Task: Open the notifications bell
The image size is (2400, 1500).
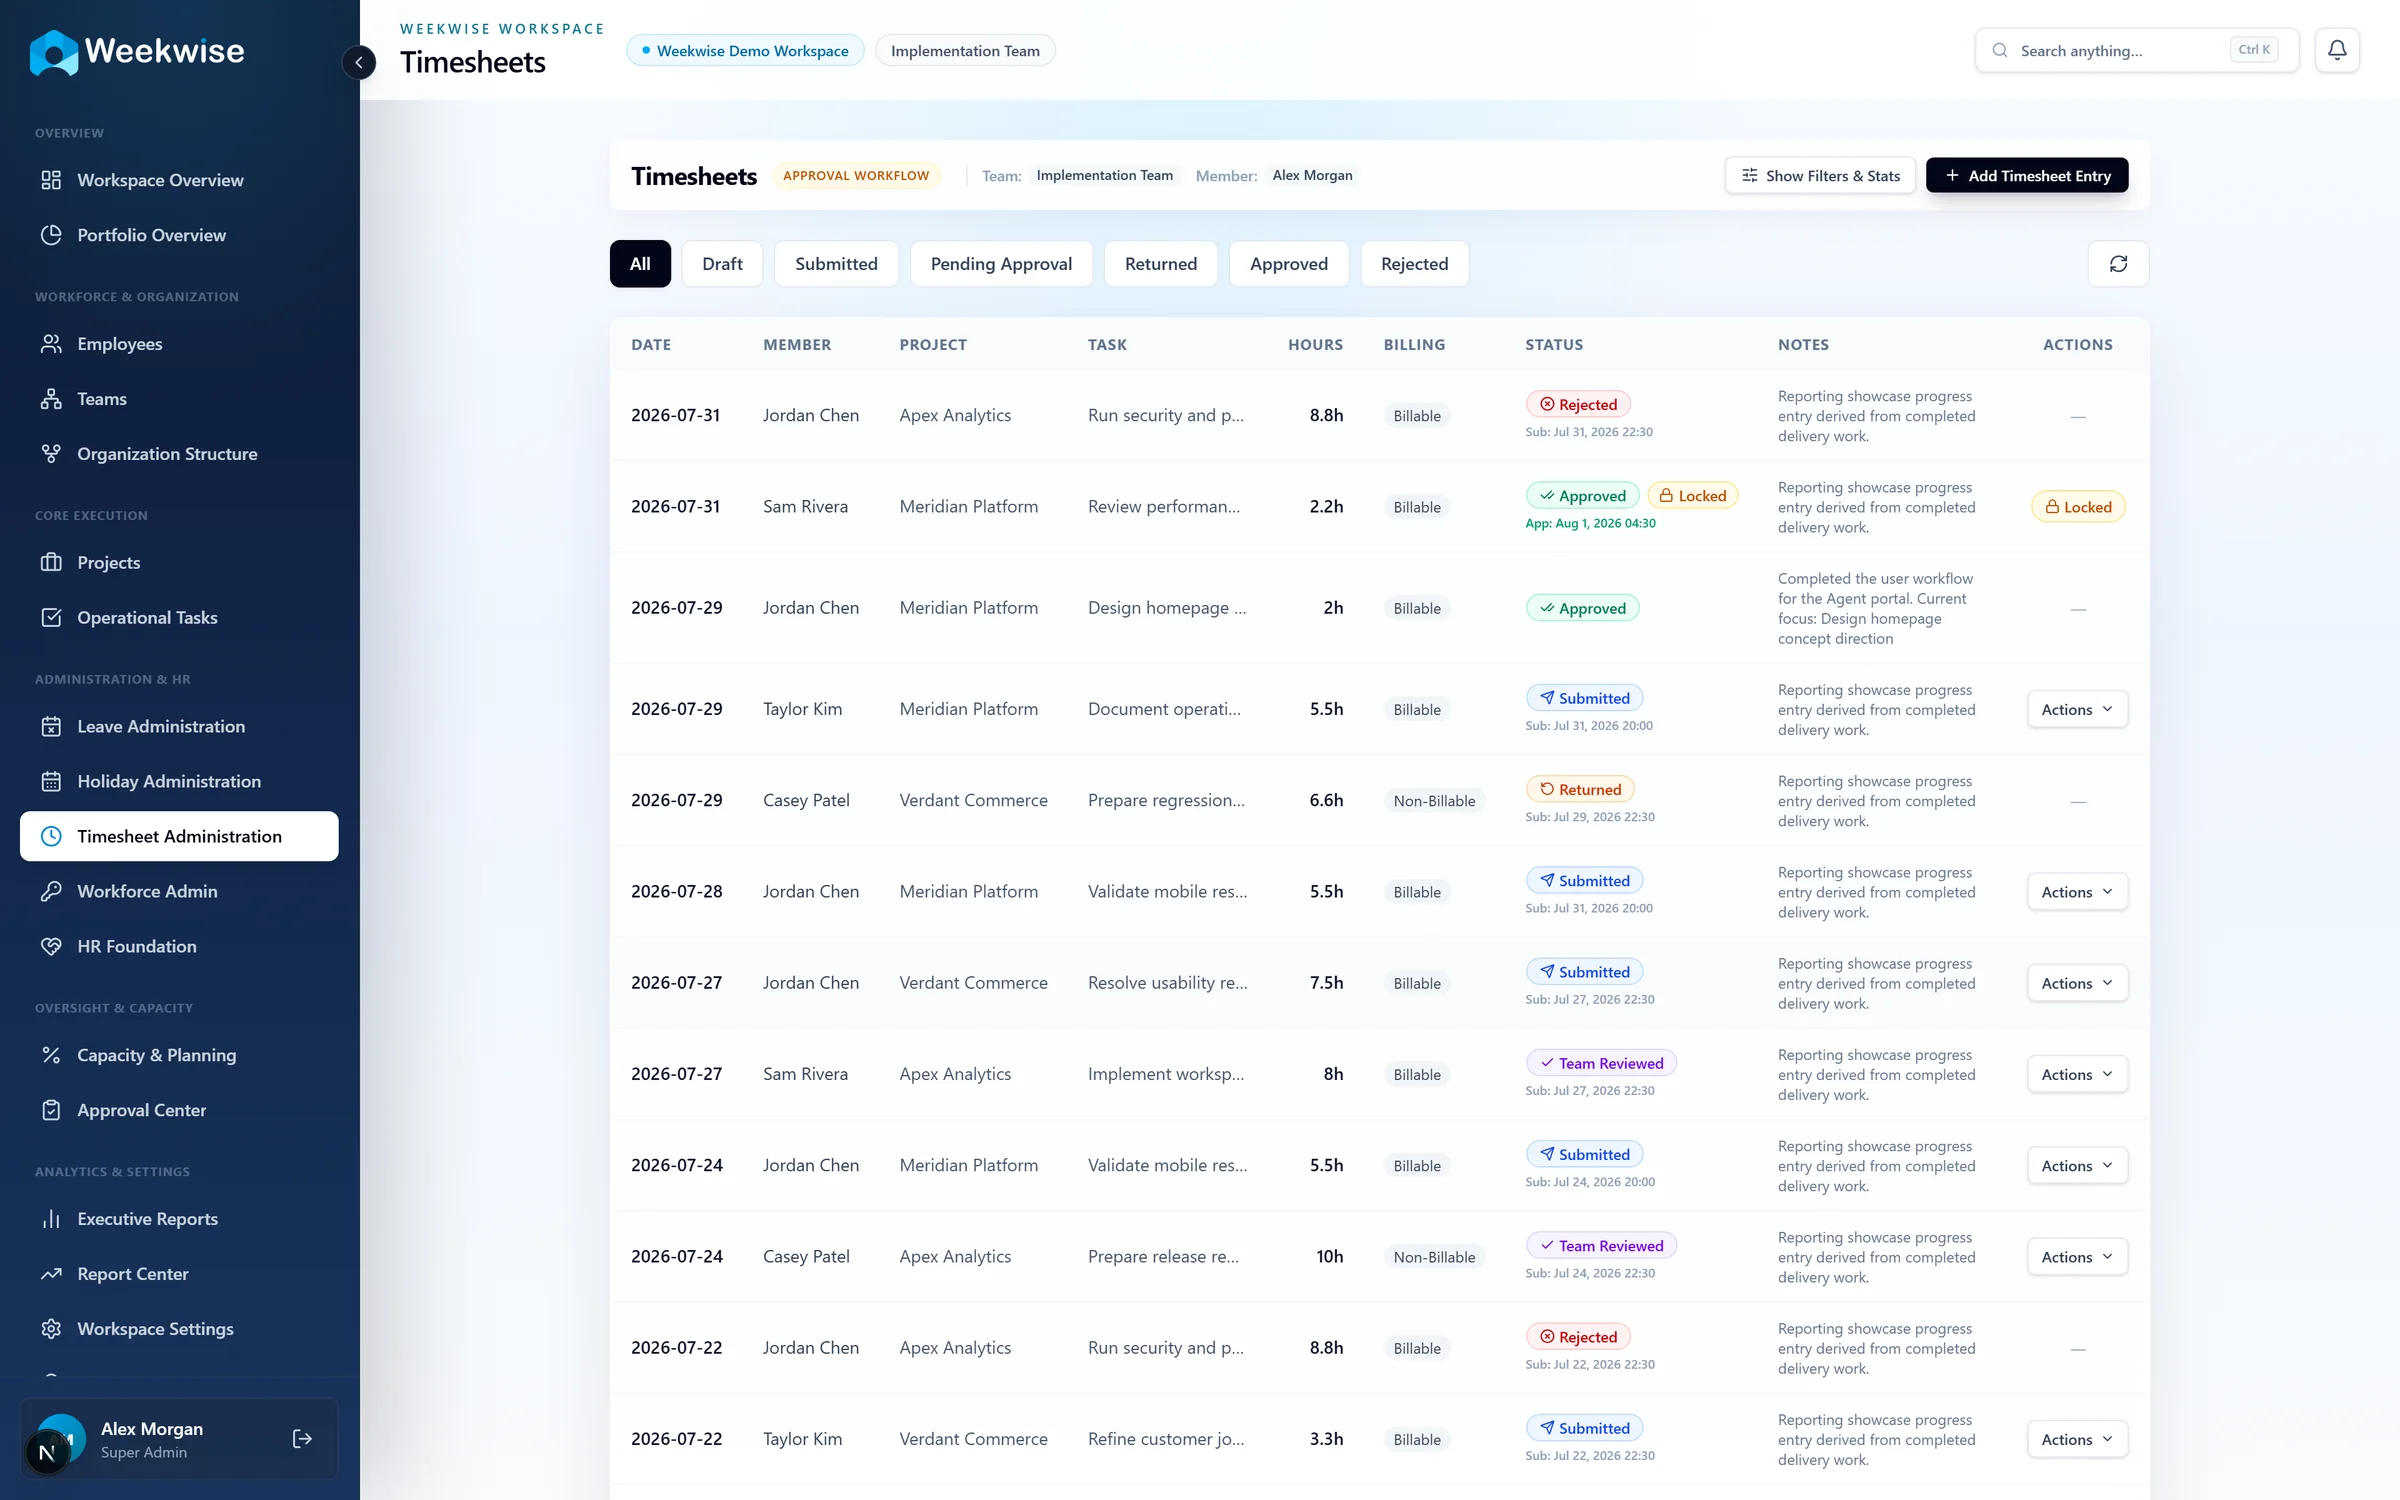Action: pos(2337,50)
